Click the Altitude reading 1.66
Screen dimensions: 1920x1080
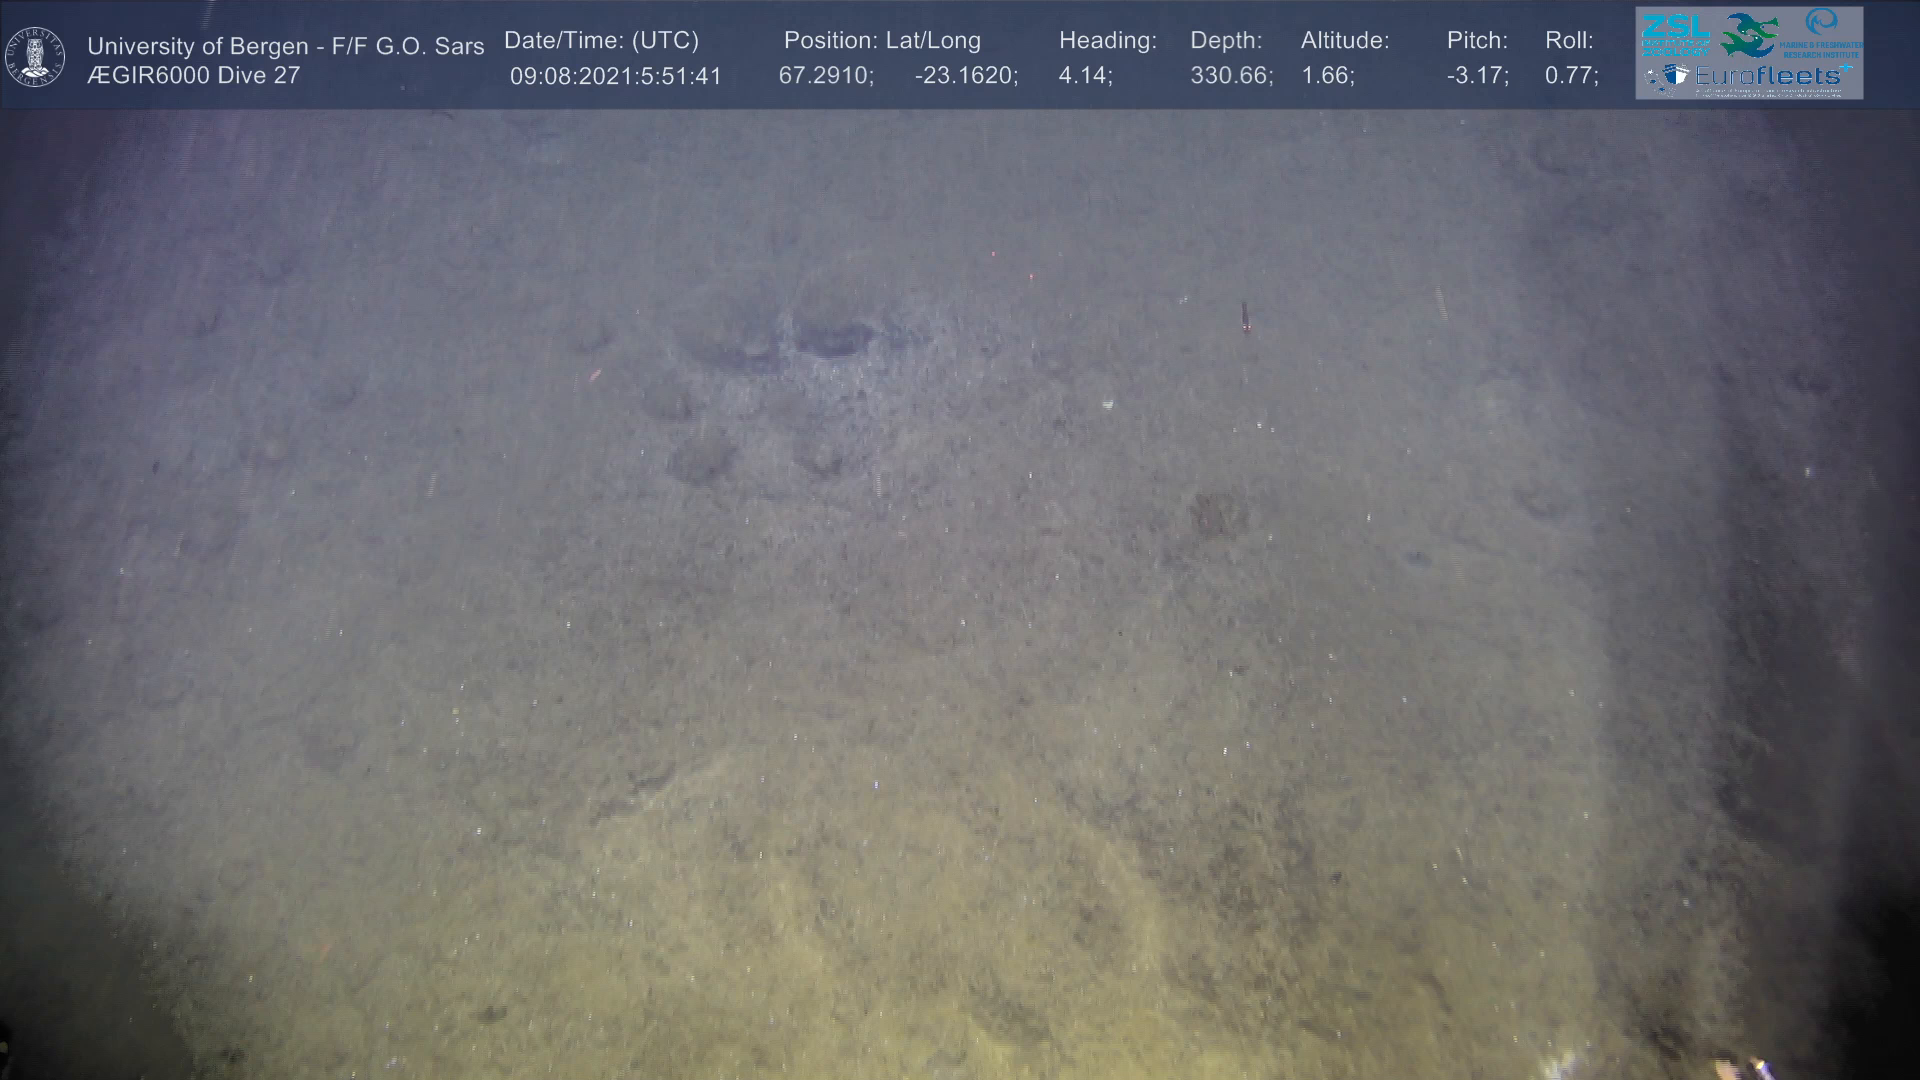tap(1327, 76)
